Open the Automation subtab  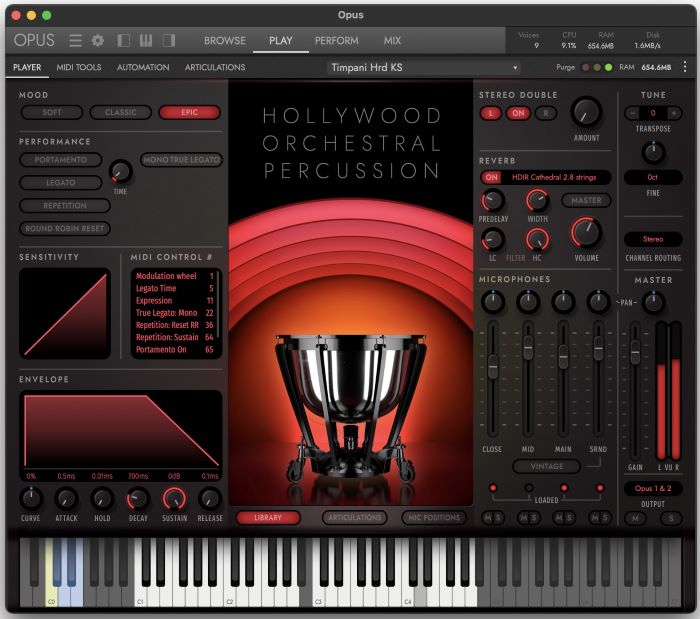(x=143, y=67)
